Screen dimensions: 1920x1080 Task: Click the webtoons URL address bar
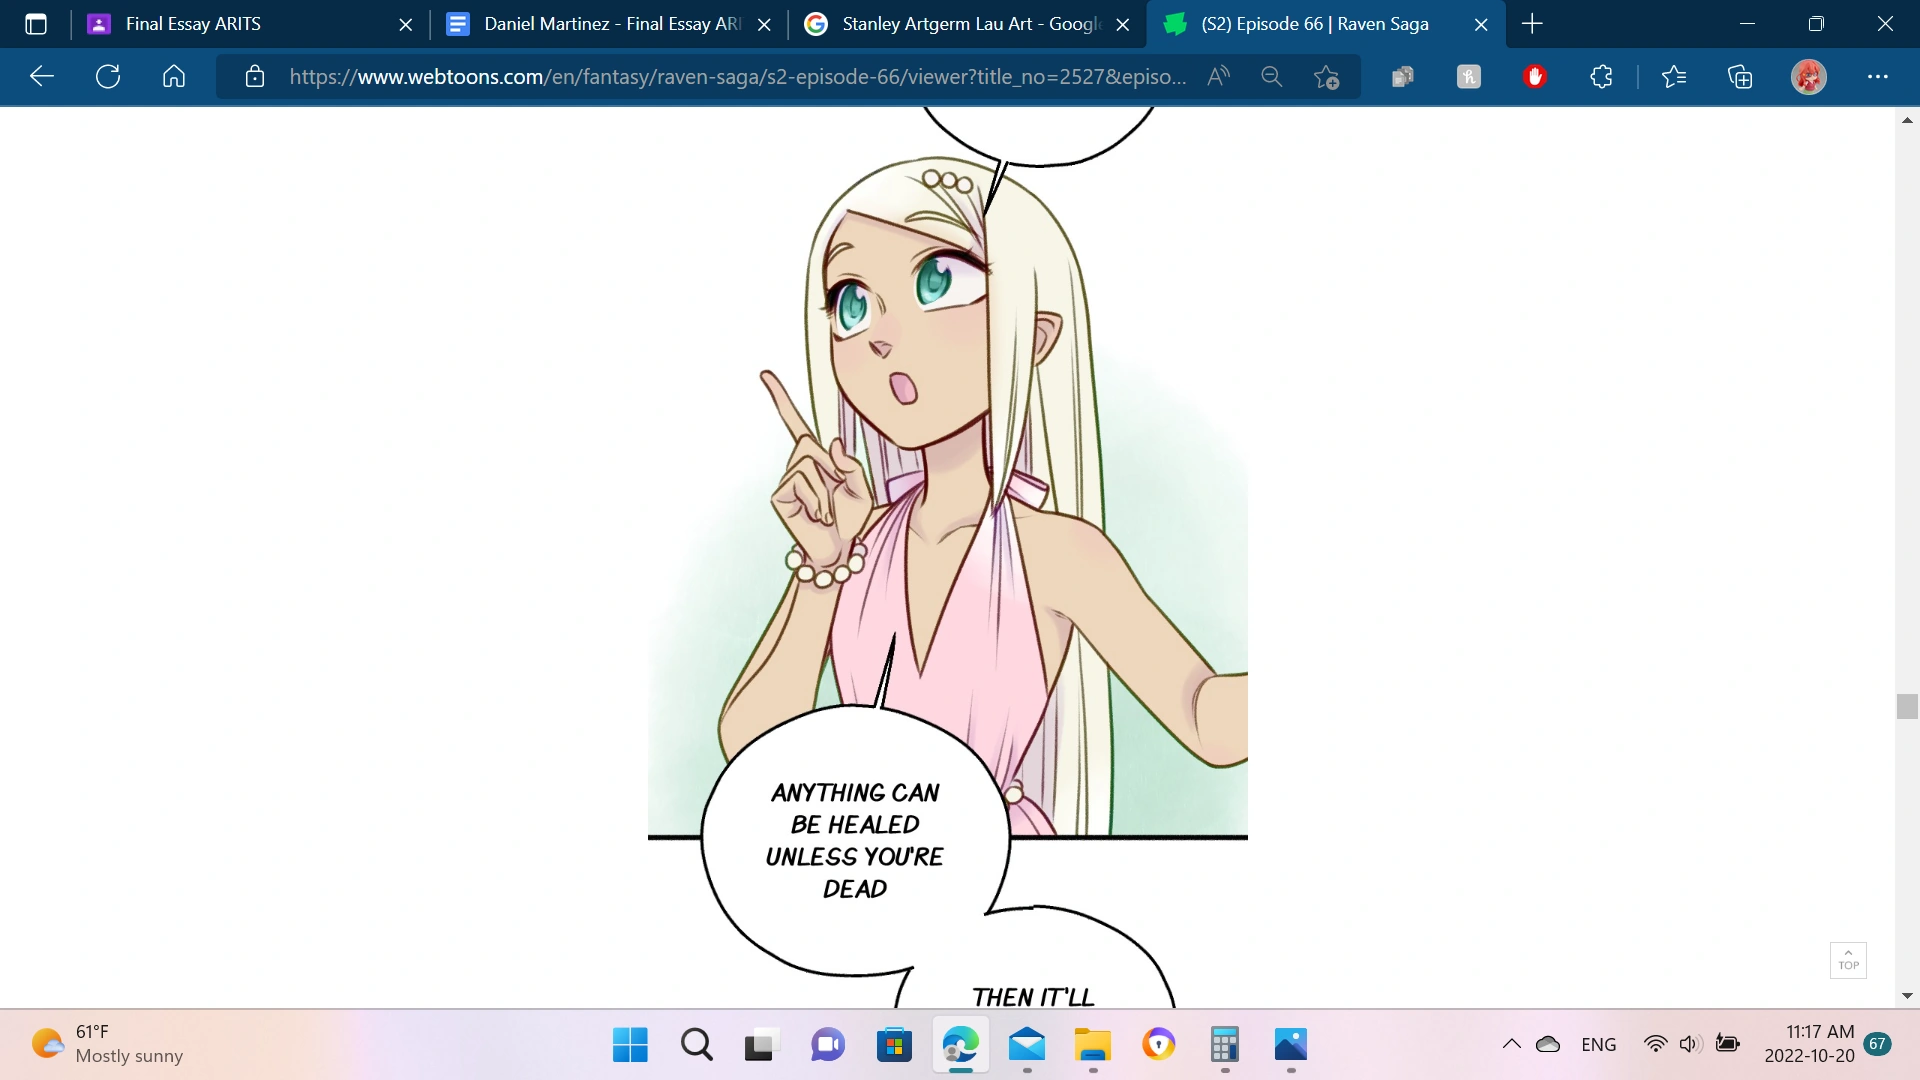click(x=738, y=76)
